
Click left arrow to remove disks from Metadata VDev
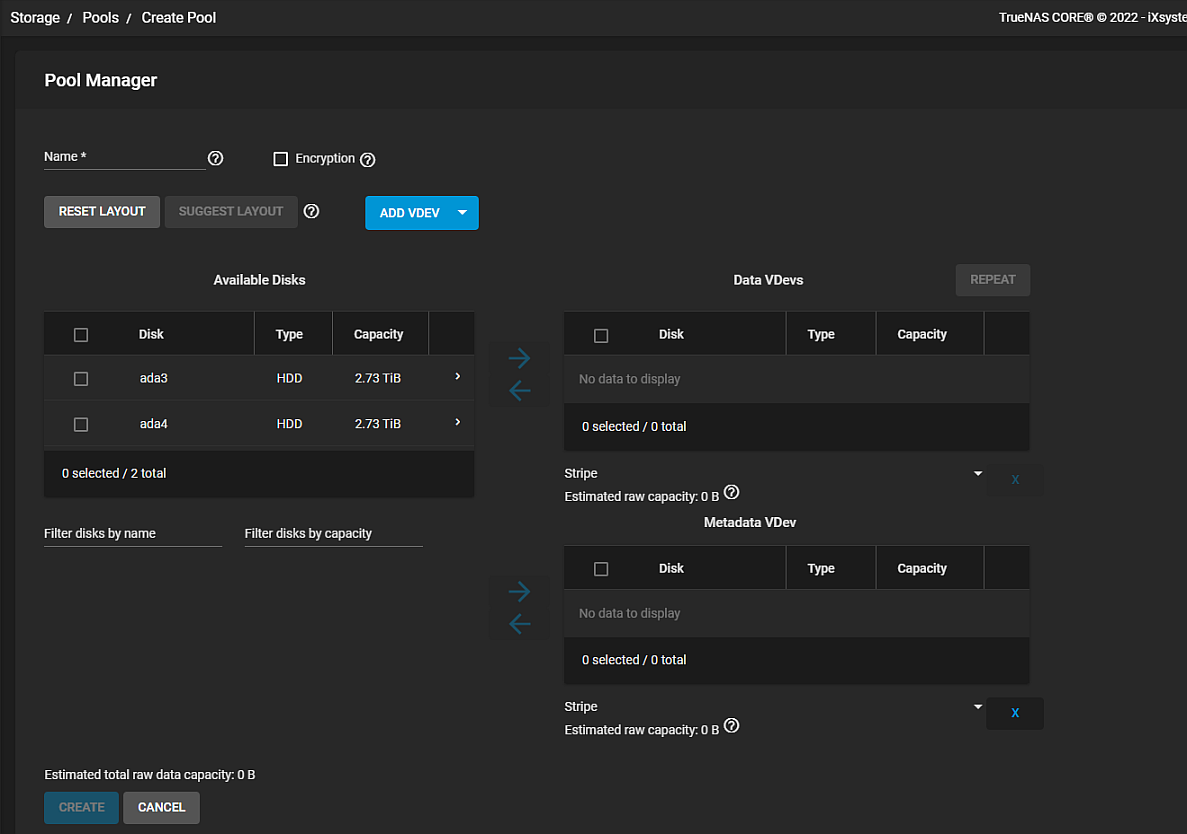519,624
